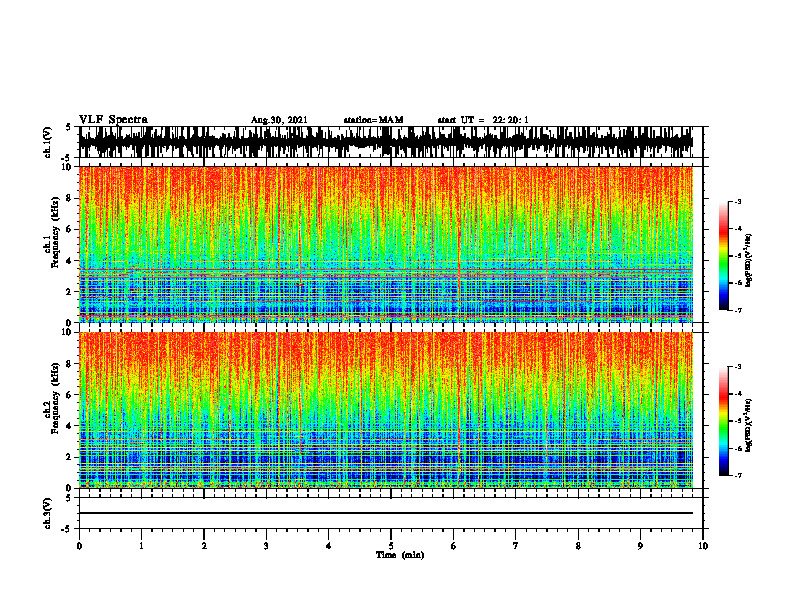Click time axis tick label "4"

pos(329,546)
